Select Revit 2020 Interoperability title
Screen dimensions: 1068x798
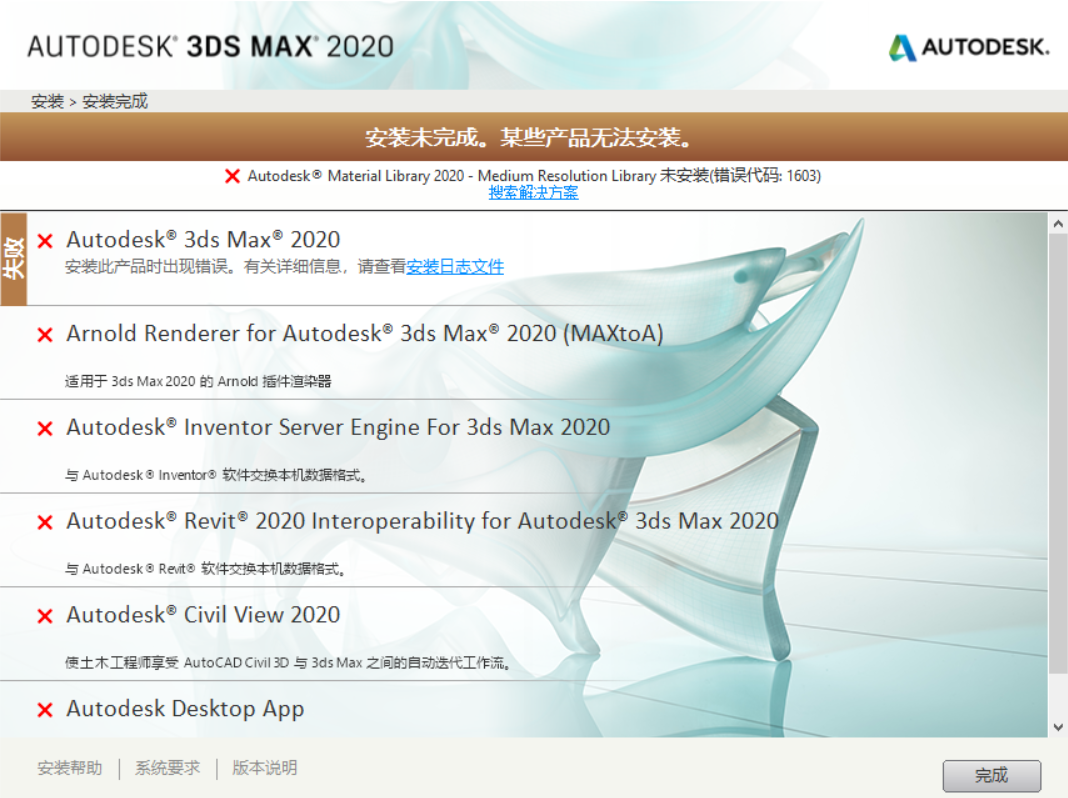(x=422, y=522)
